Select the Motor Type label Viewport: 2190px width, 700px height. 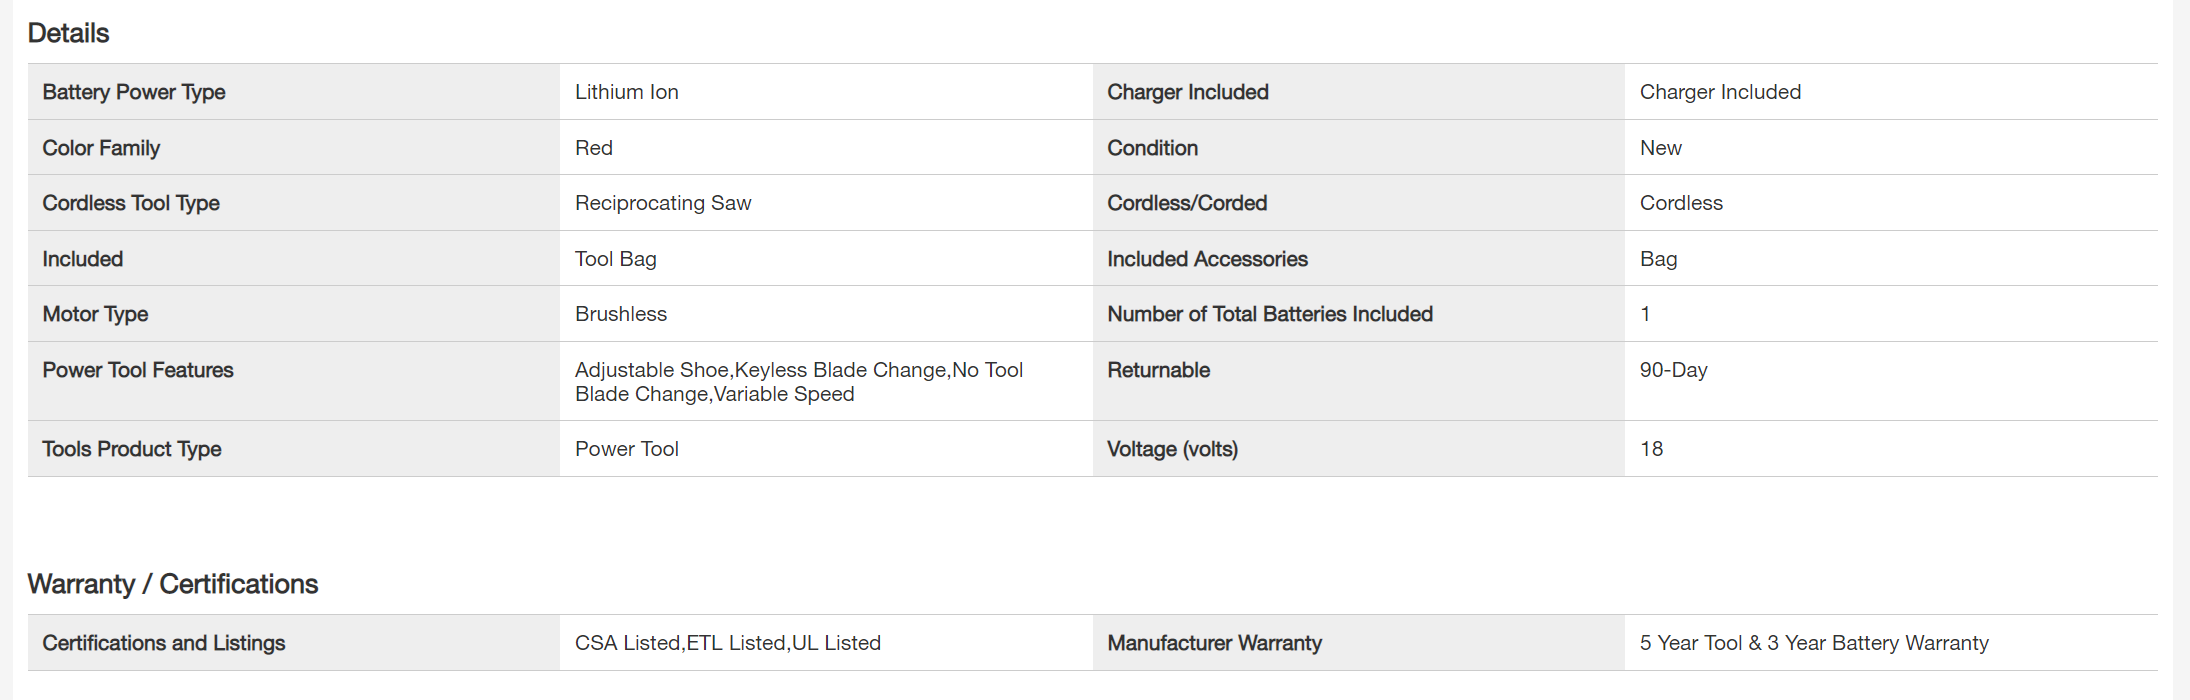click(x=95, y=314)
